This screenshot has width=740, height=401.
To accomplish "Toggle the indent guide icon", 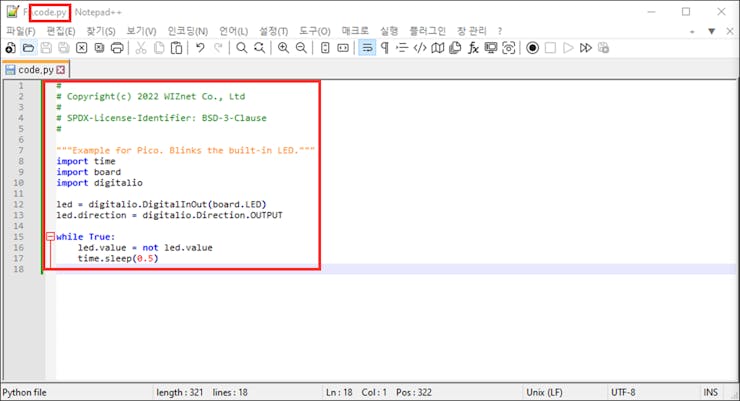I will click(x=402, y=48).
